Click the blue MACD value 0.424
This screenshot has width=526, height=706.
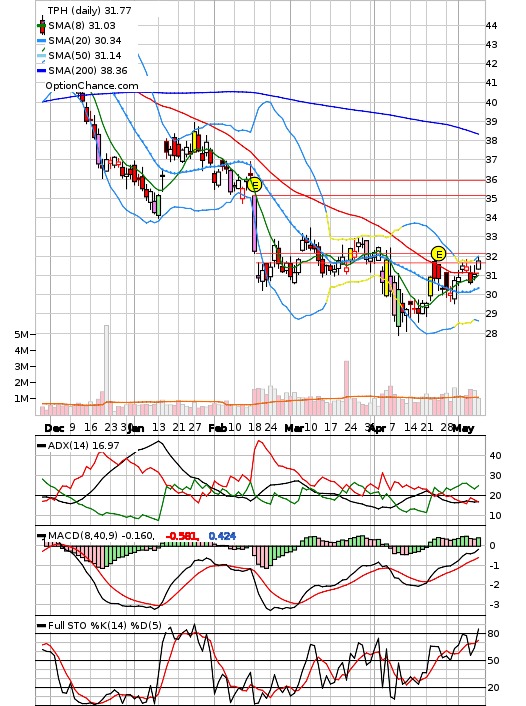222,536
